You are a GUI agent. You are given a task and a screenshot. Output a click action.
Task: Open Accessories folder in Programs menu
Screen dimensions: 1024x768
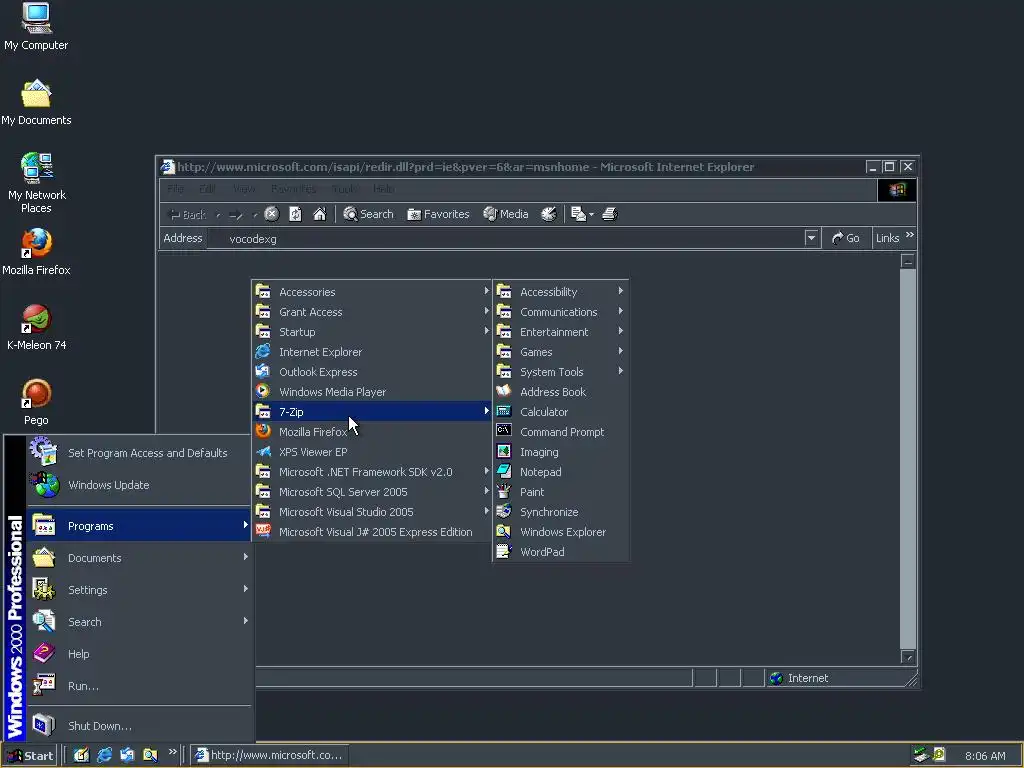point(372,292)
